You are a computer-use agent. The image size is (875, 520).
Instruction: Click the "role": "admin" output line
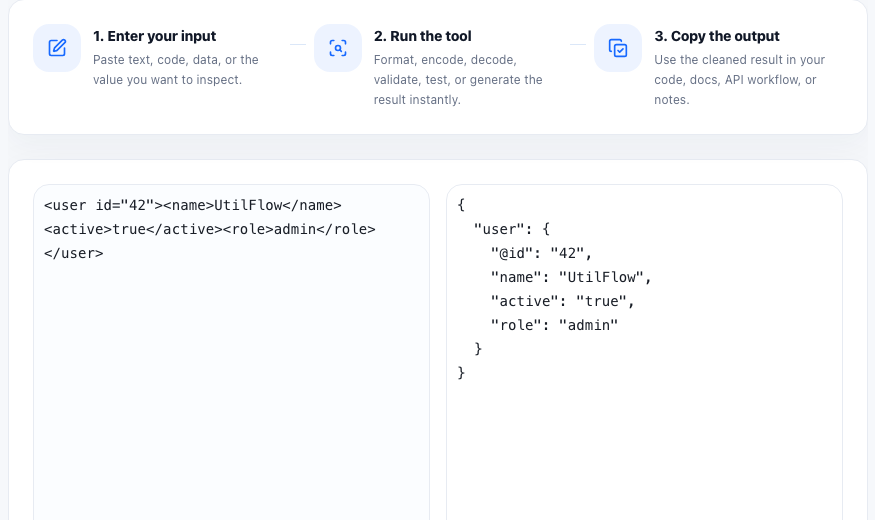(554, 325)
